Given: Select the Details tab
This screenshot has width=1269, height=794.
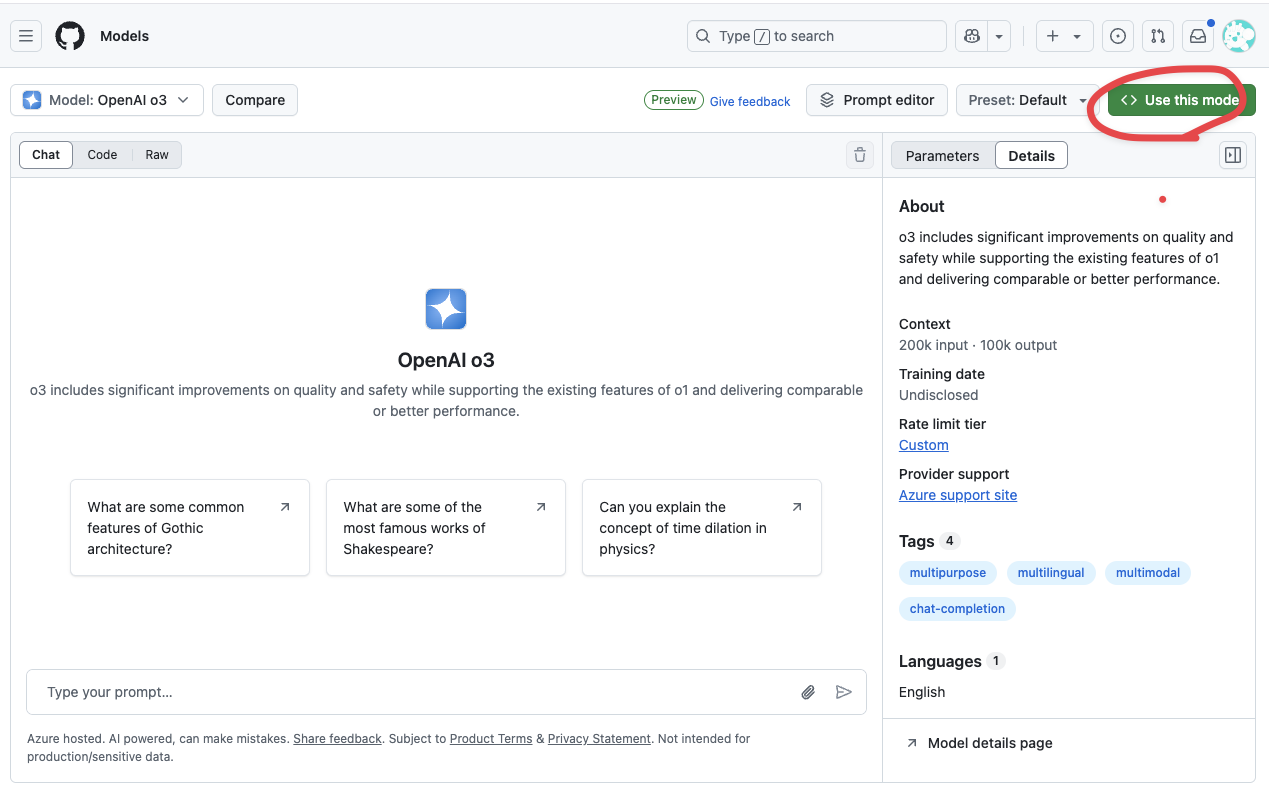Looking at the screenshot, I should 1031,156.
